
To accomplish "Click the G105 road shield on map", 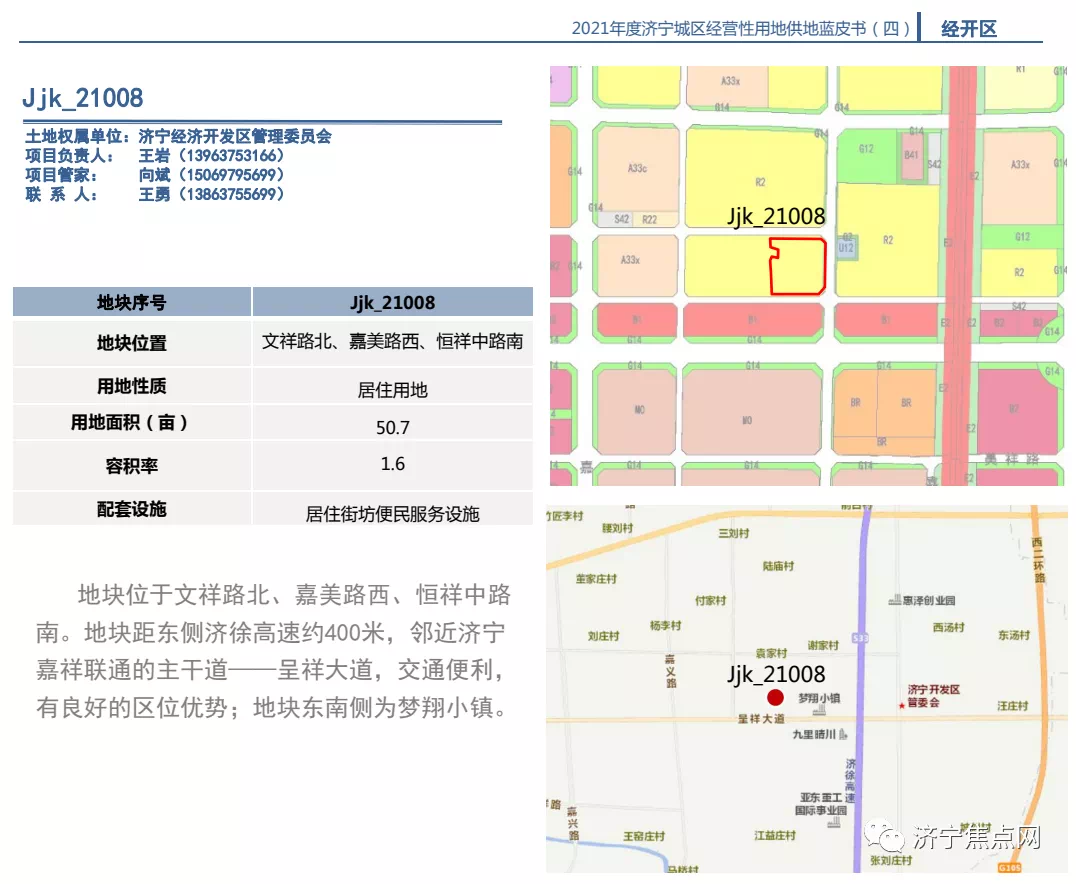I will 1009,868.
